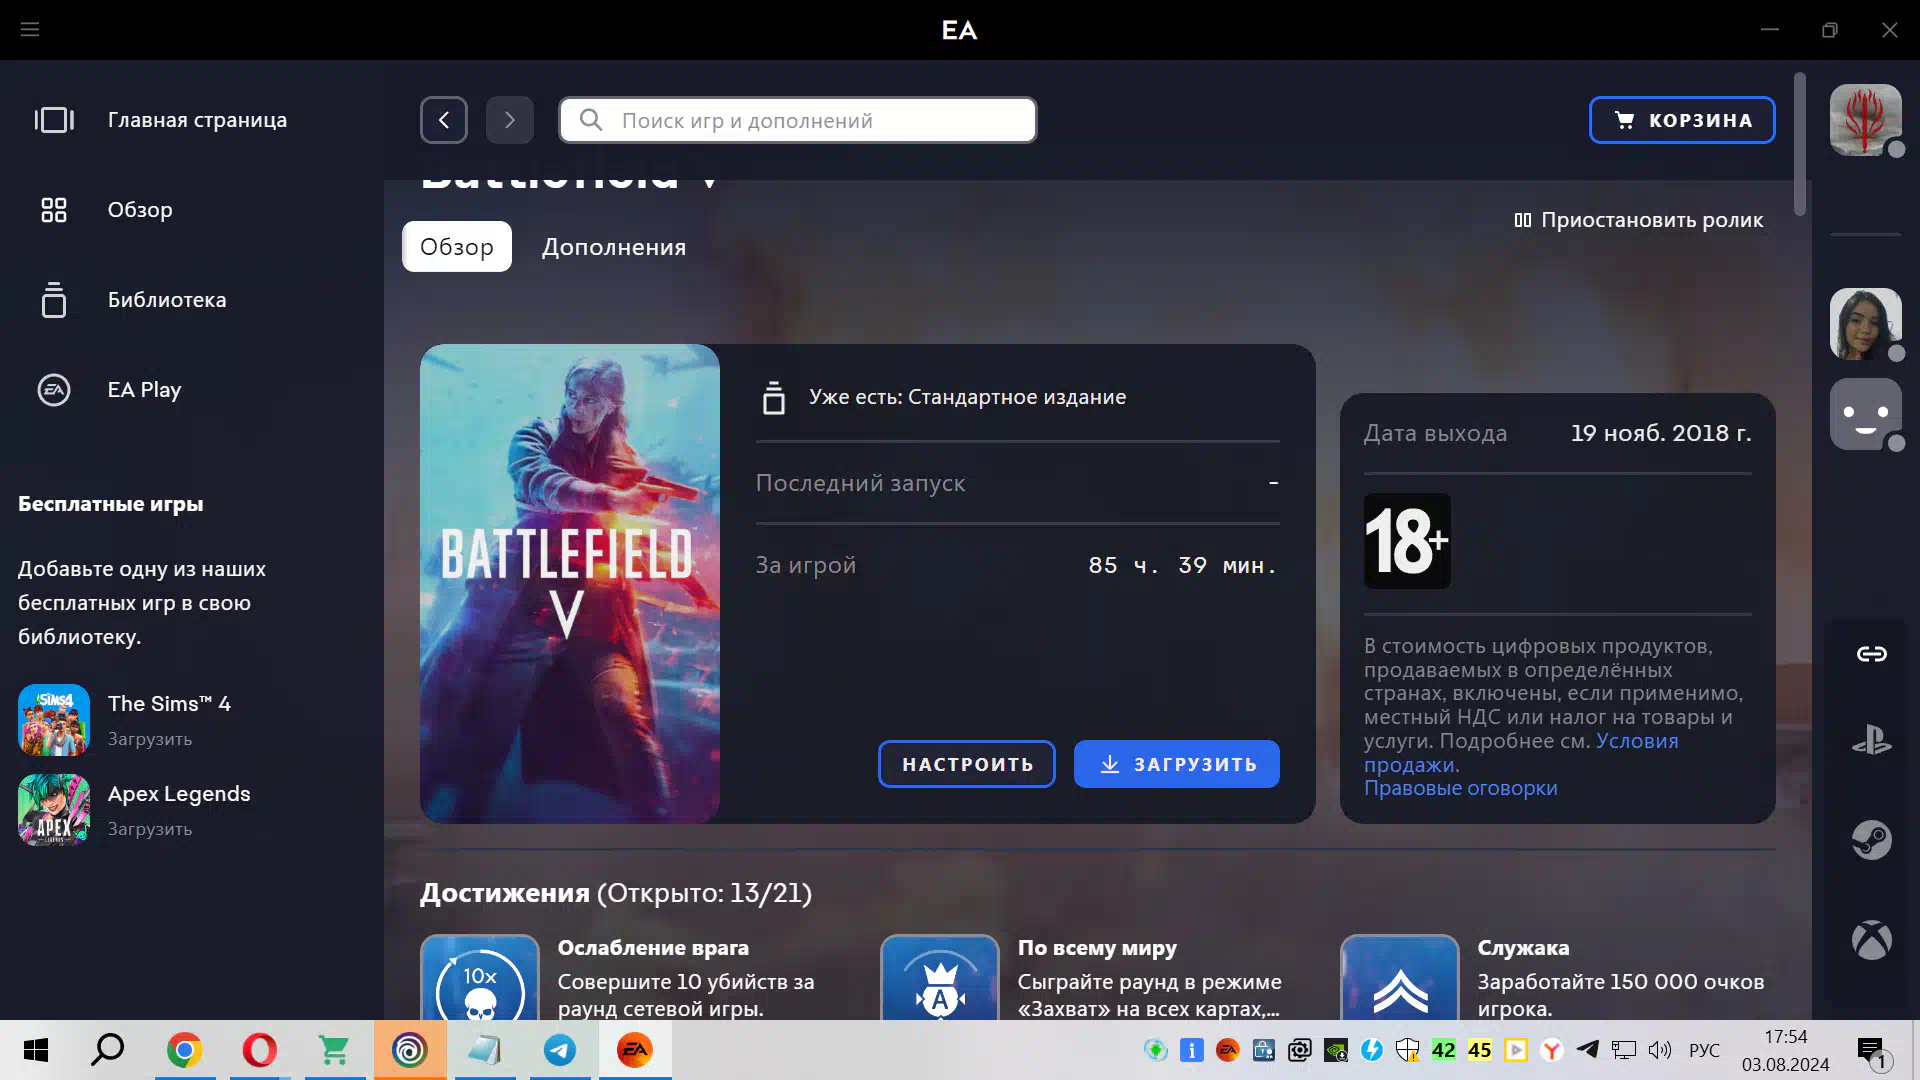Viewport: 1920px width, 1080px height.
Task: Click The Sims 4 thumbnail icon
Action: 54,720
